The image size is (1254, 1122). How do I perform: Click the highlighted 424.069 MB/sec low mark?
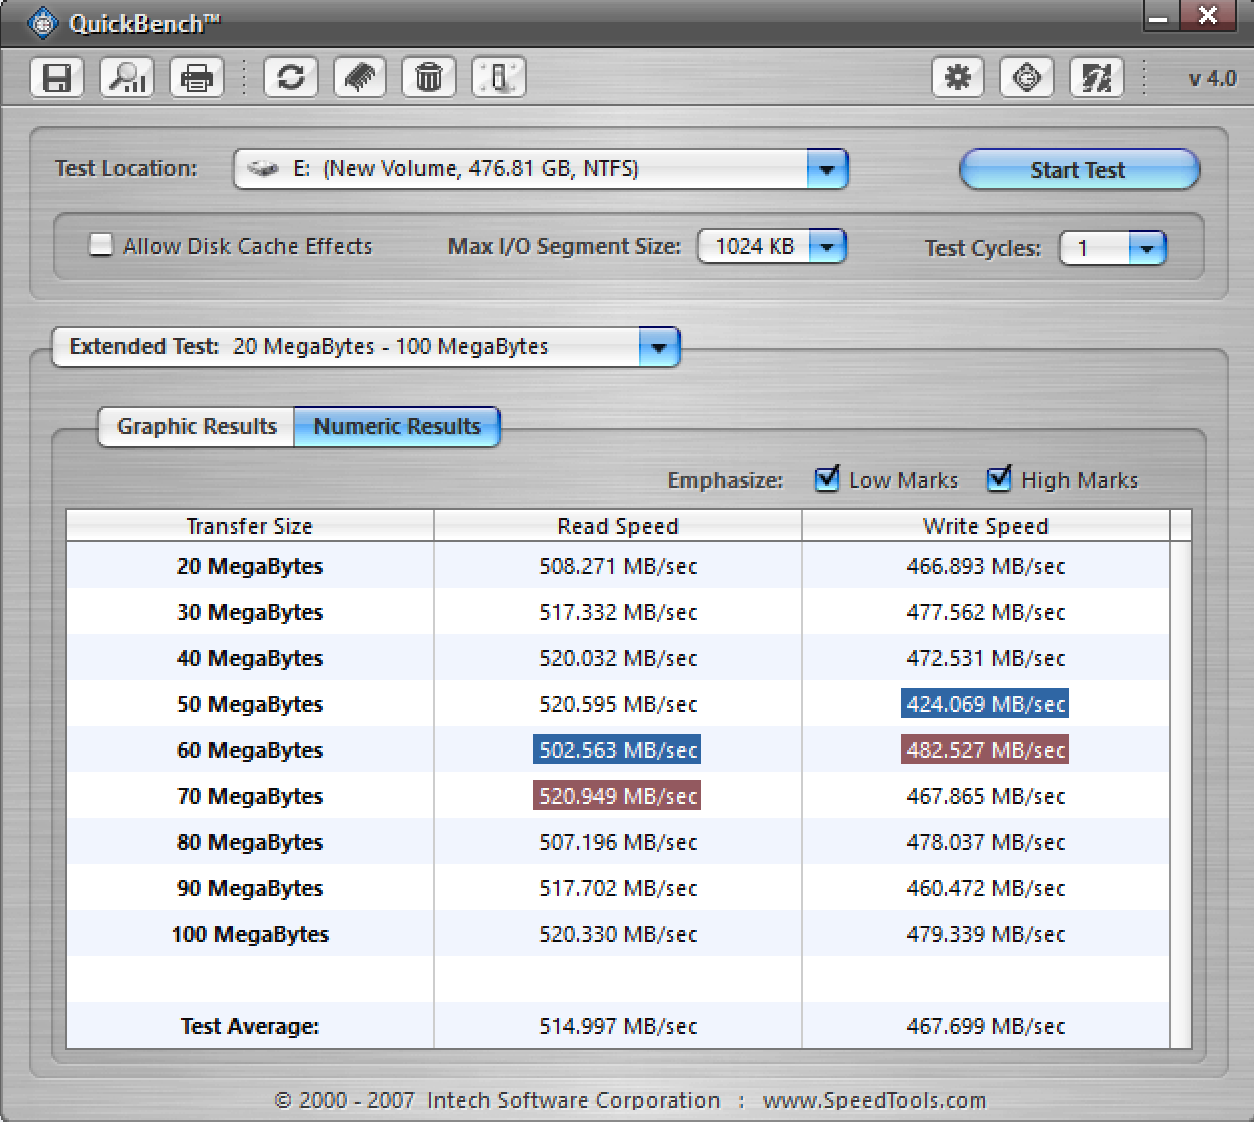click(985, 704)
